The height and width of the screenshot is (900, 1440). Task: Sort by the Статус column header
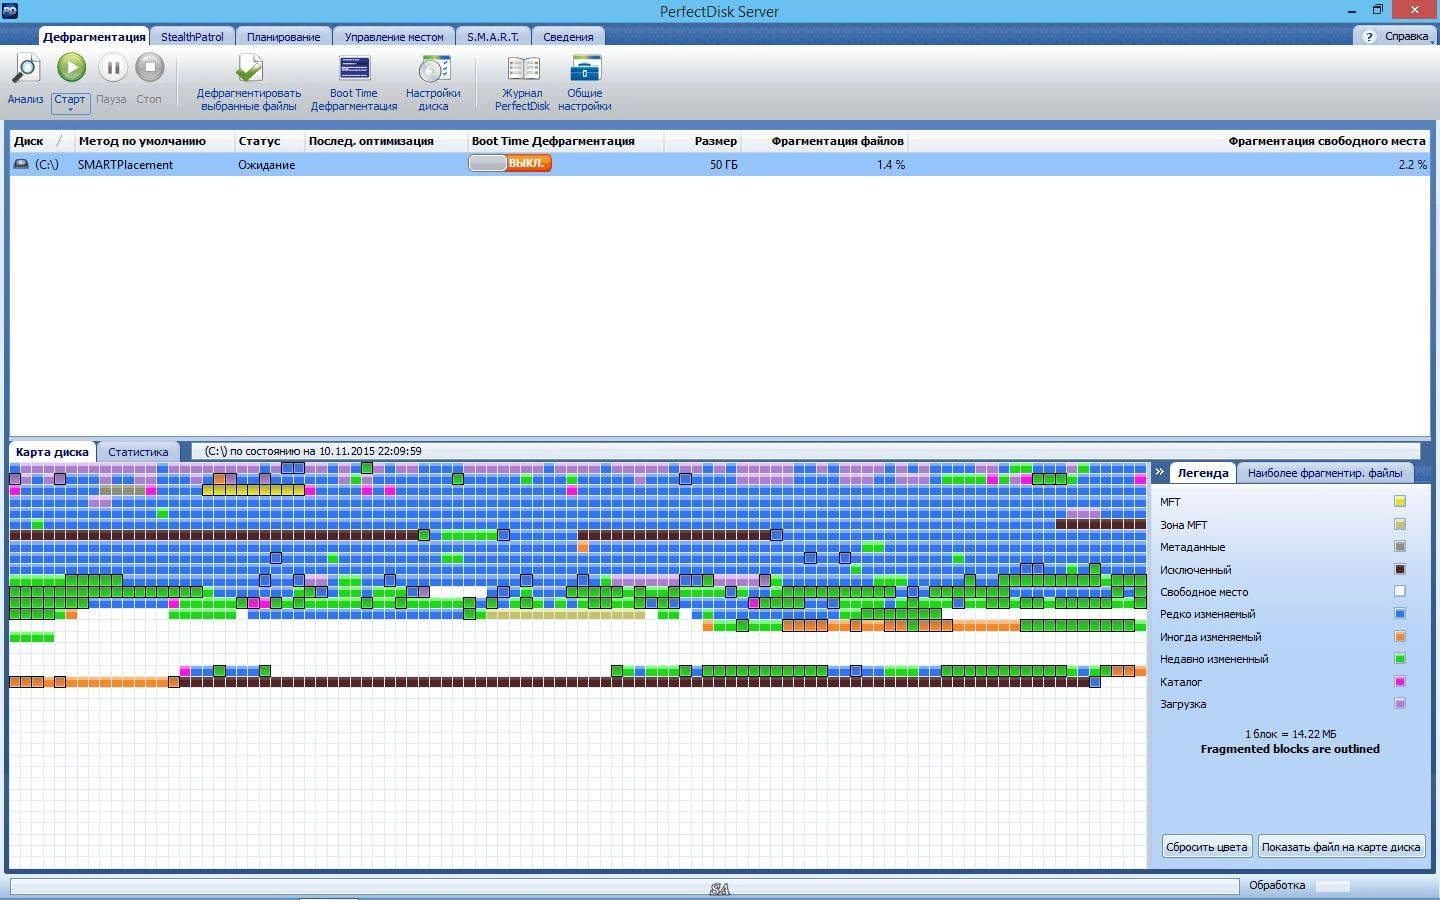coord(269,141)
